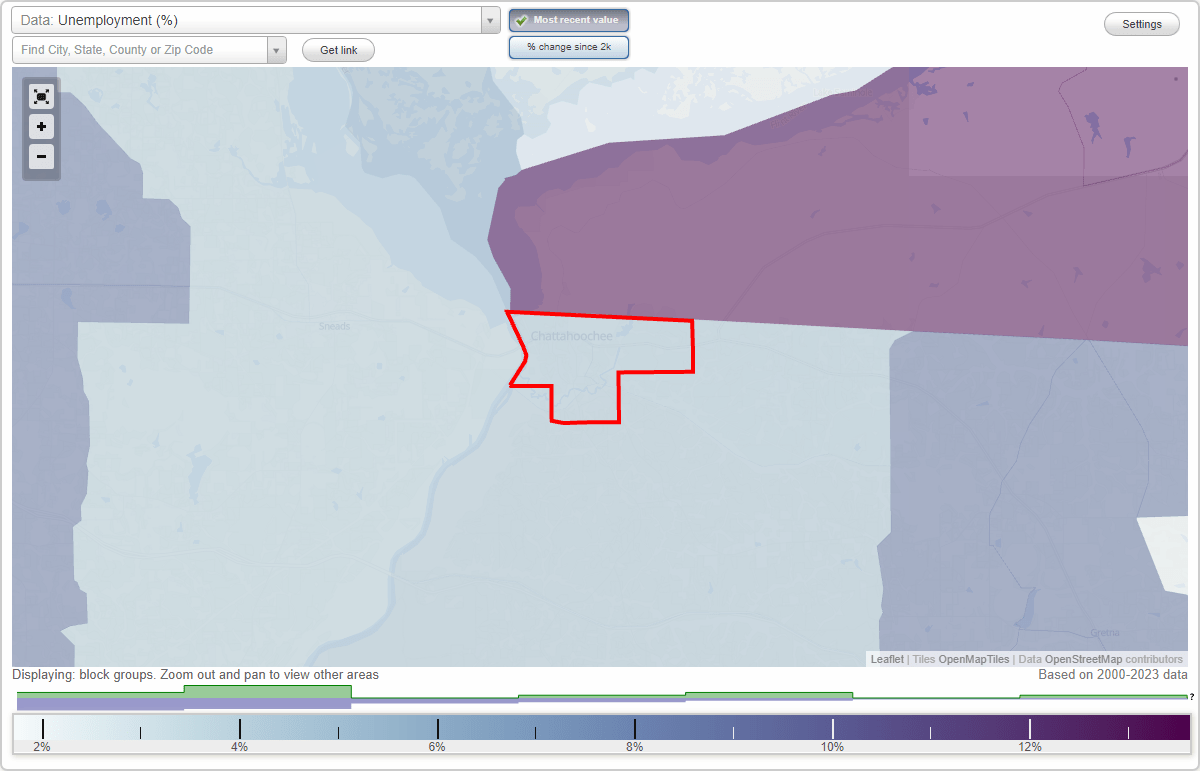Open the OpenMapTiles attribution link
Image resolution: width=1200 pixels, height=771 pixels.
click(x=974, y=659)
